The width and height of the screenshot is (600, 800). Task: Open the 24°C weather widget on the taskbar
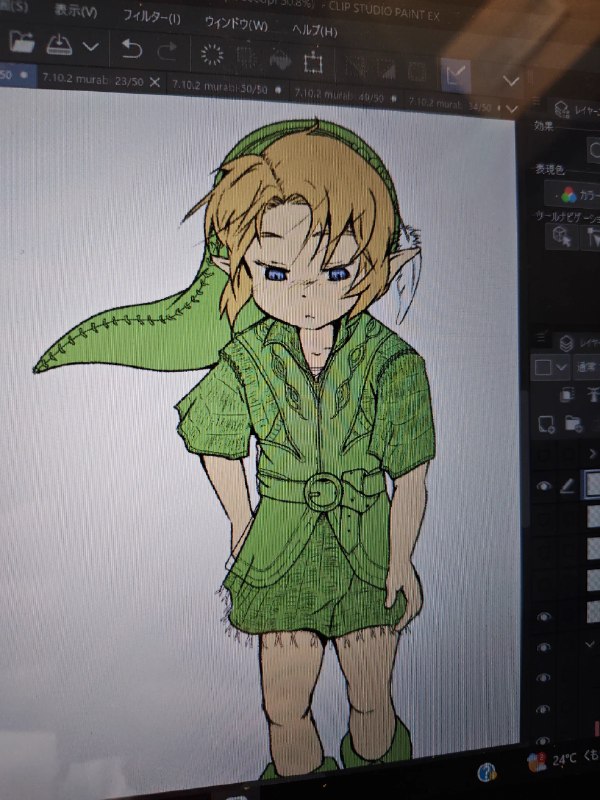pos(564,760)
